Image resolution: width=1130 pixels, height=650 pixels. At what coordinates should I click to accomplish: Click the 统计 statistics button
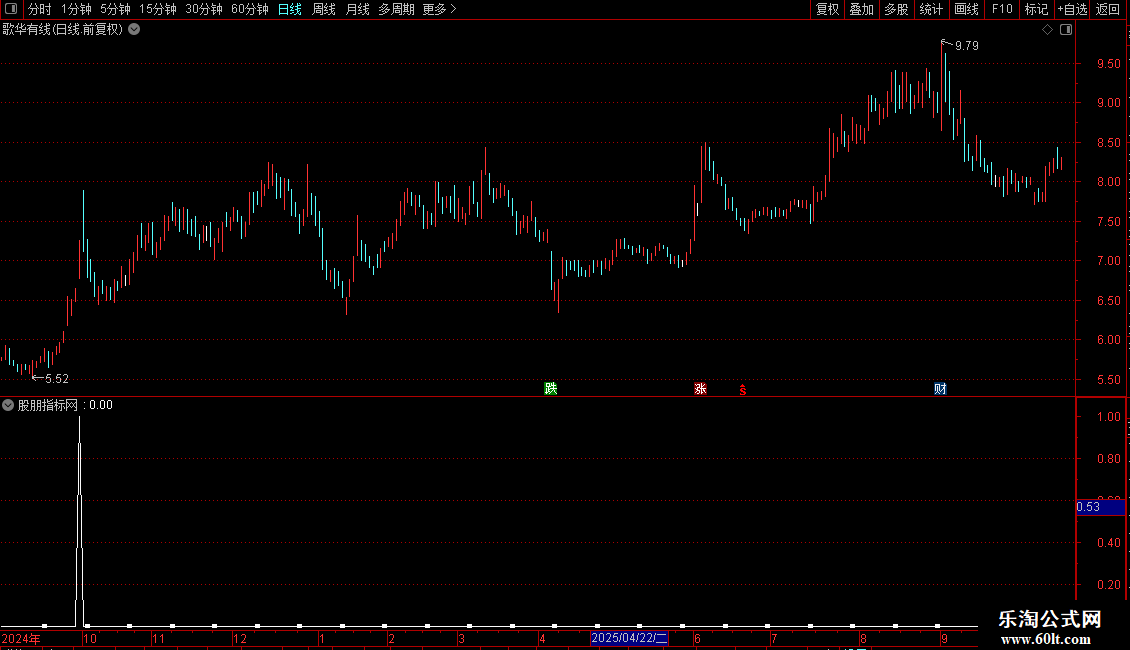point(930,9)
